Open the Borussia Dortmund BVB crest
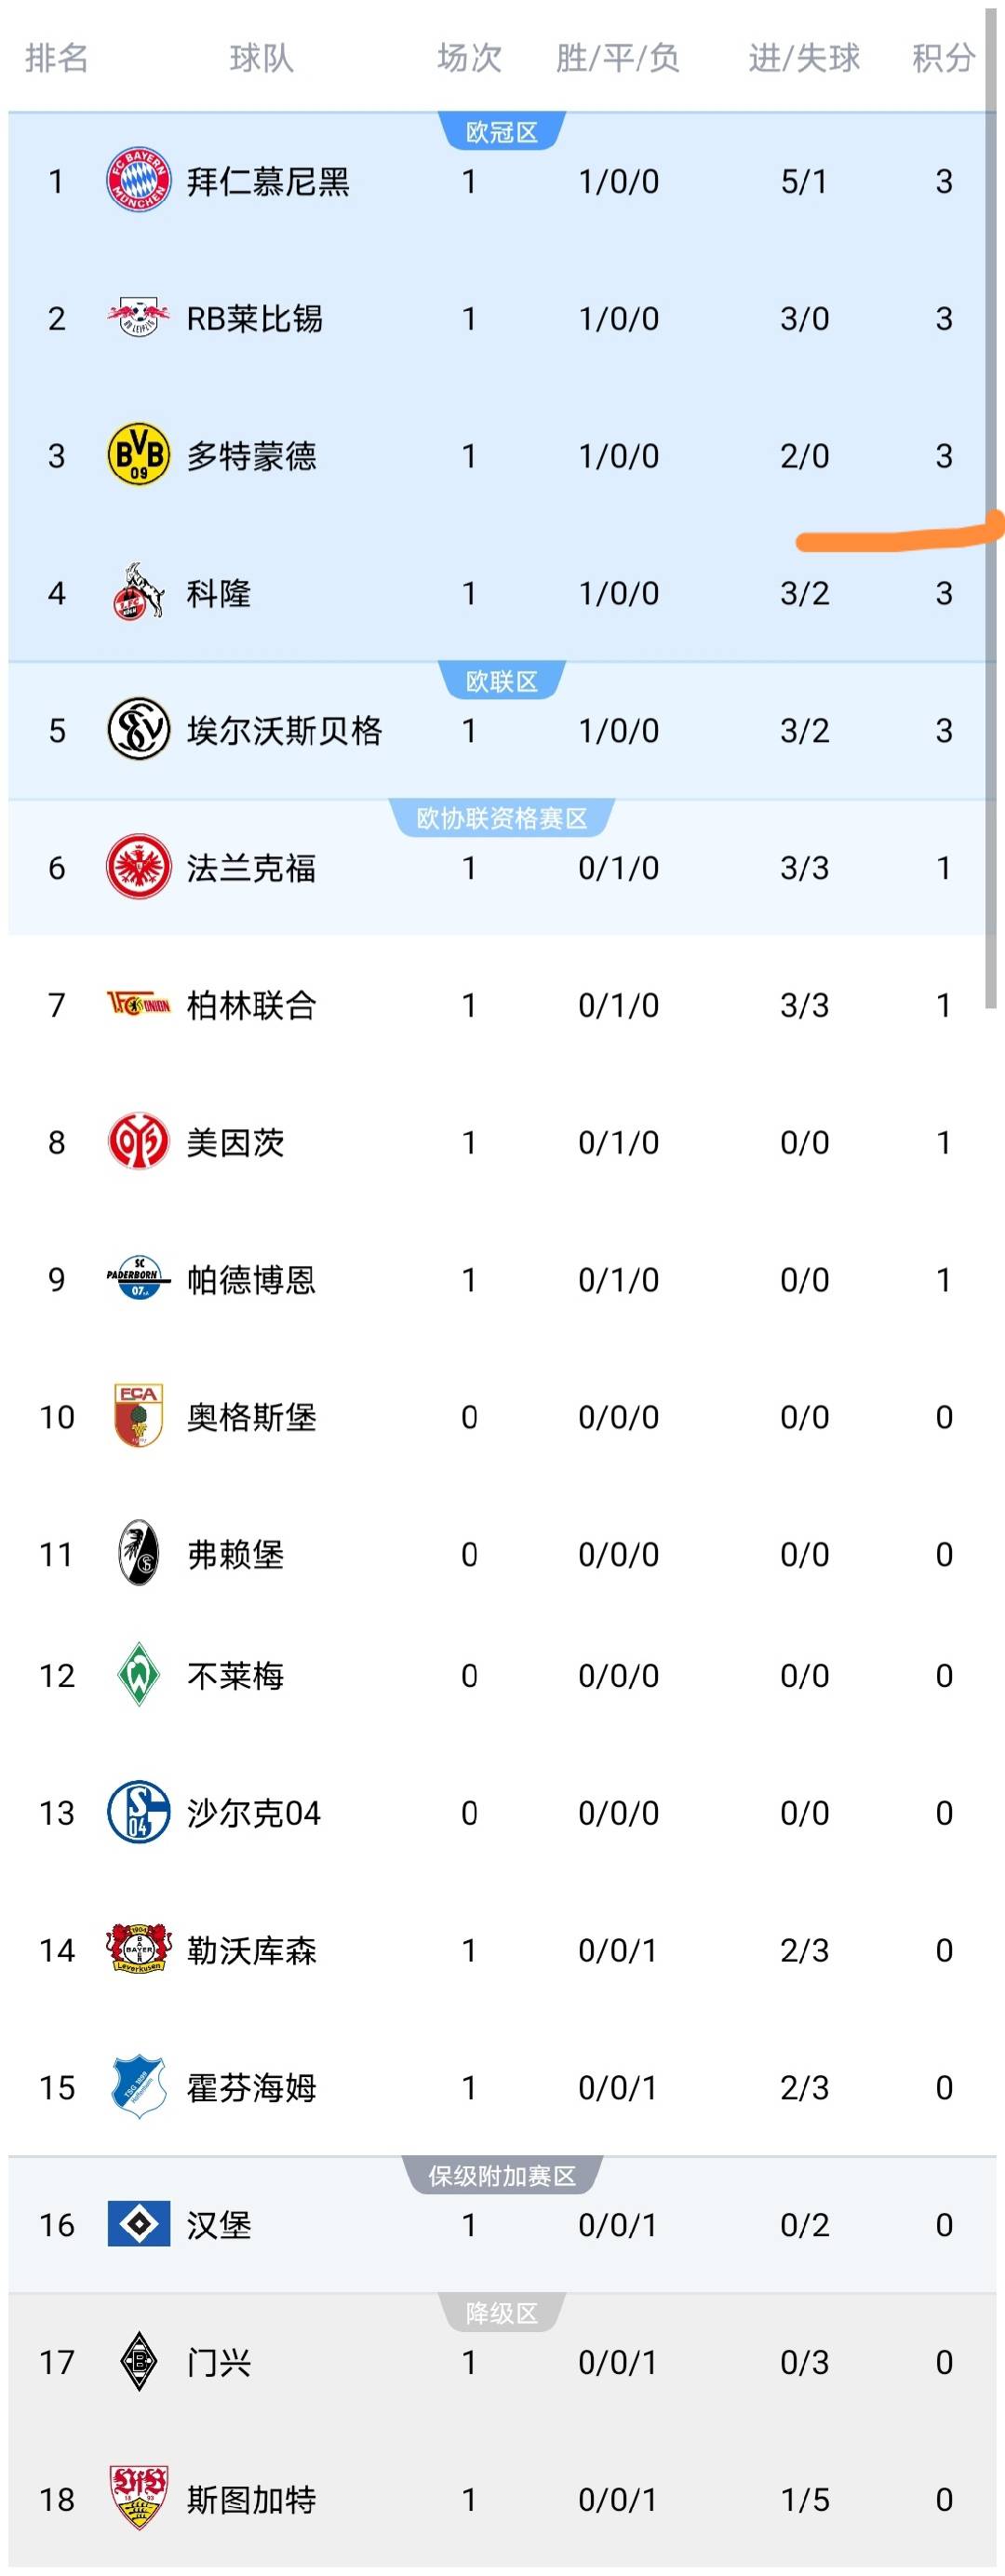This screenshot has width=1005, height=2576. 138,455
